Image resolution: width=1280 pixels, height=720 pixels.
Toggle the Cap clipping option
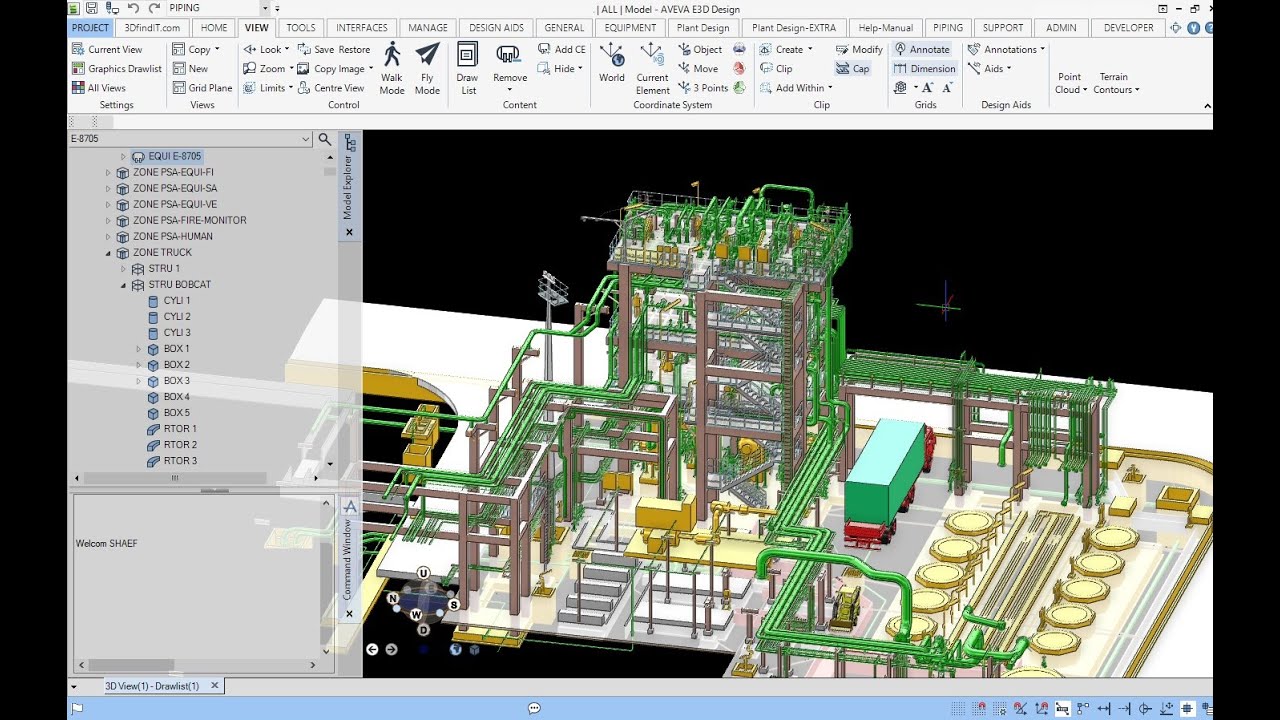coord(853,68)
